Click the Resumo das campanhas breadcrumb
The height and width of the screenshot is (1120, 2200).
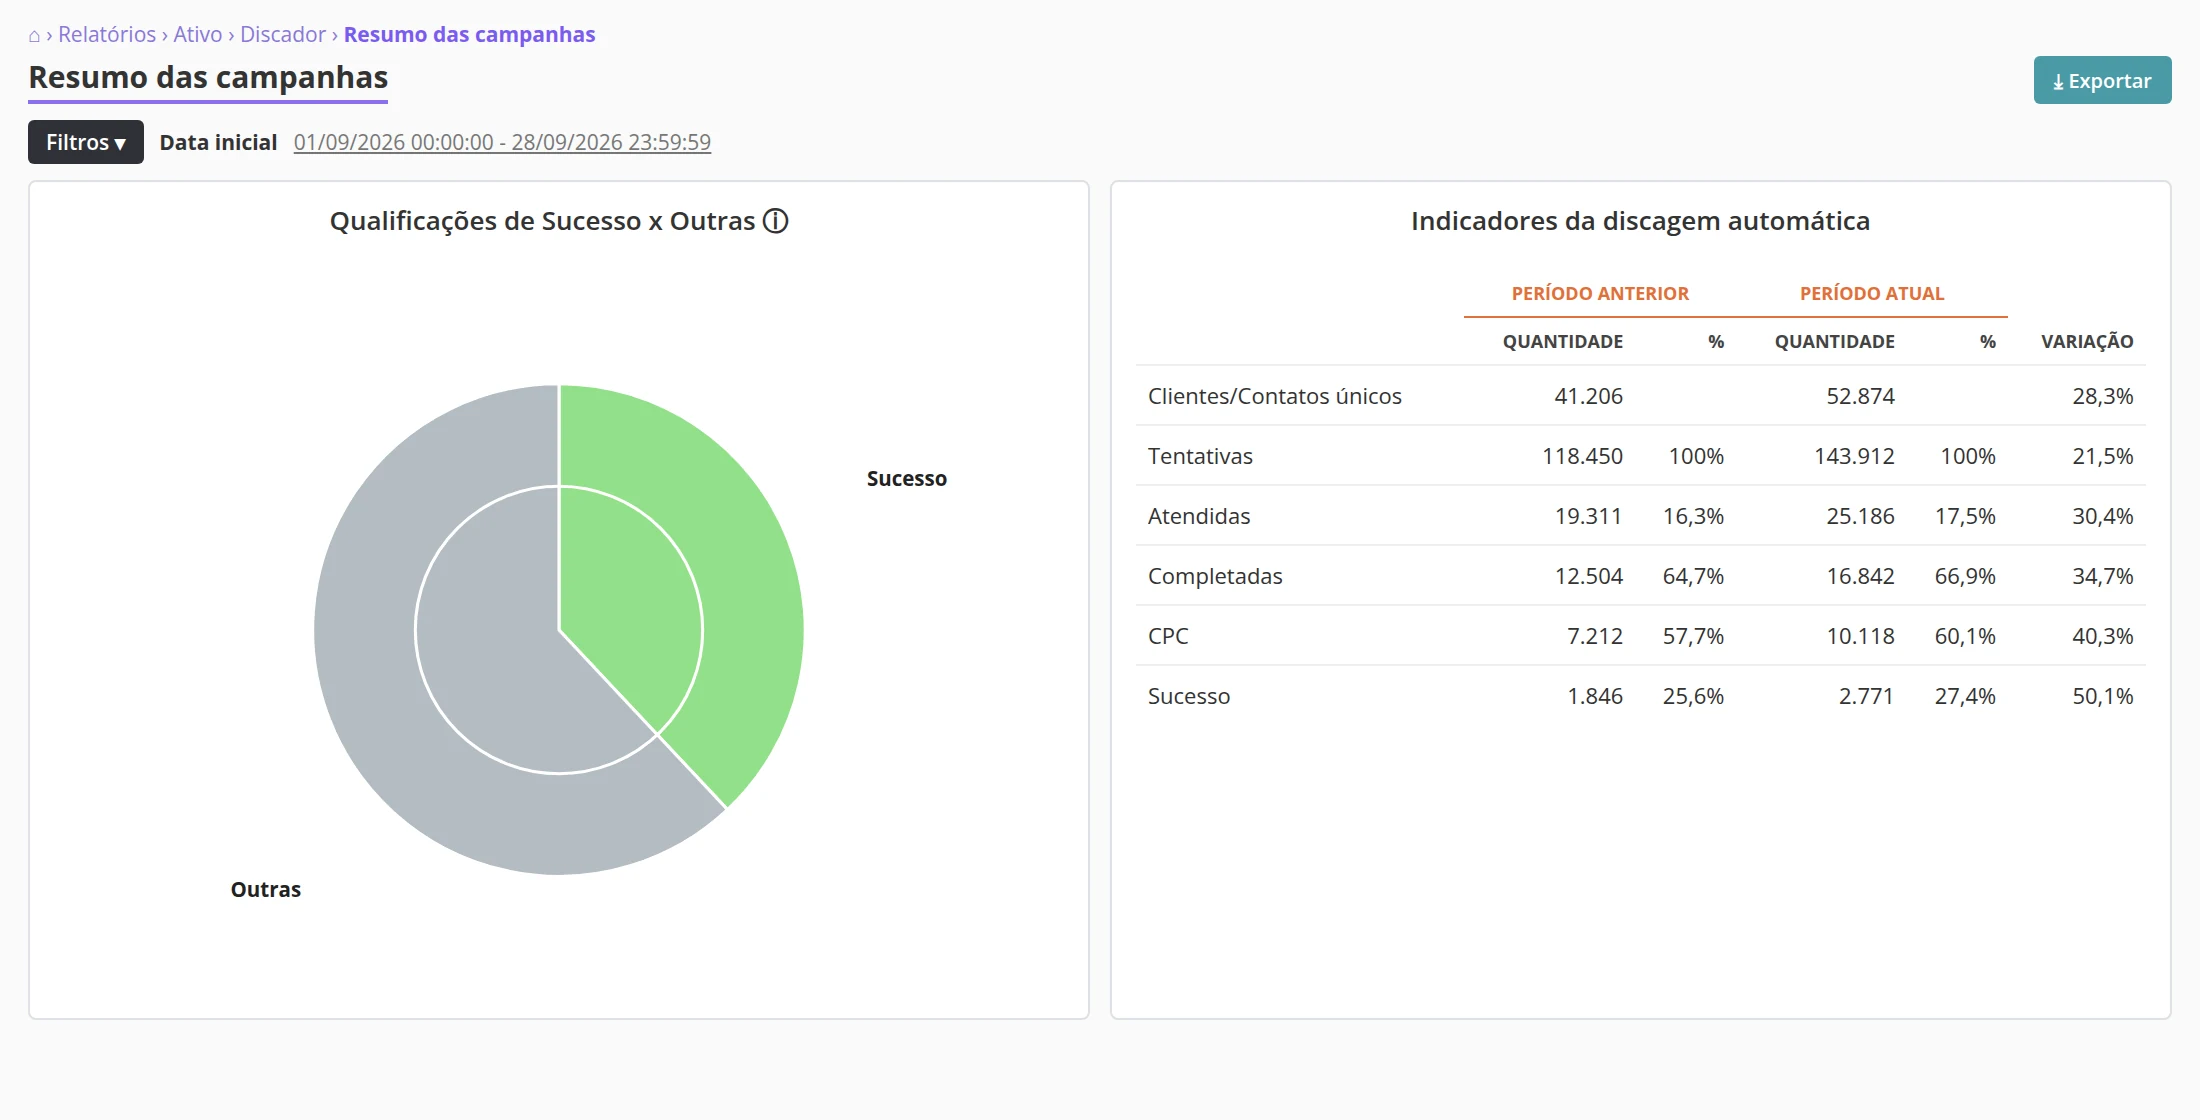point(469,34)
